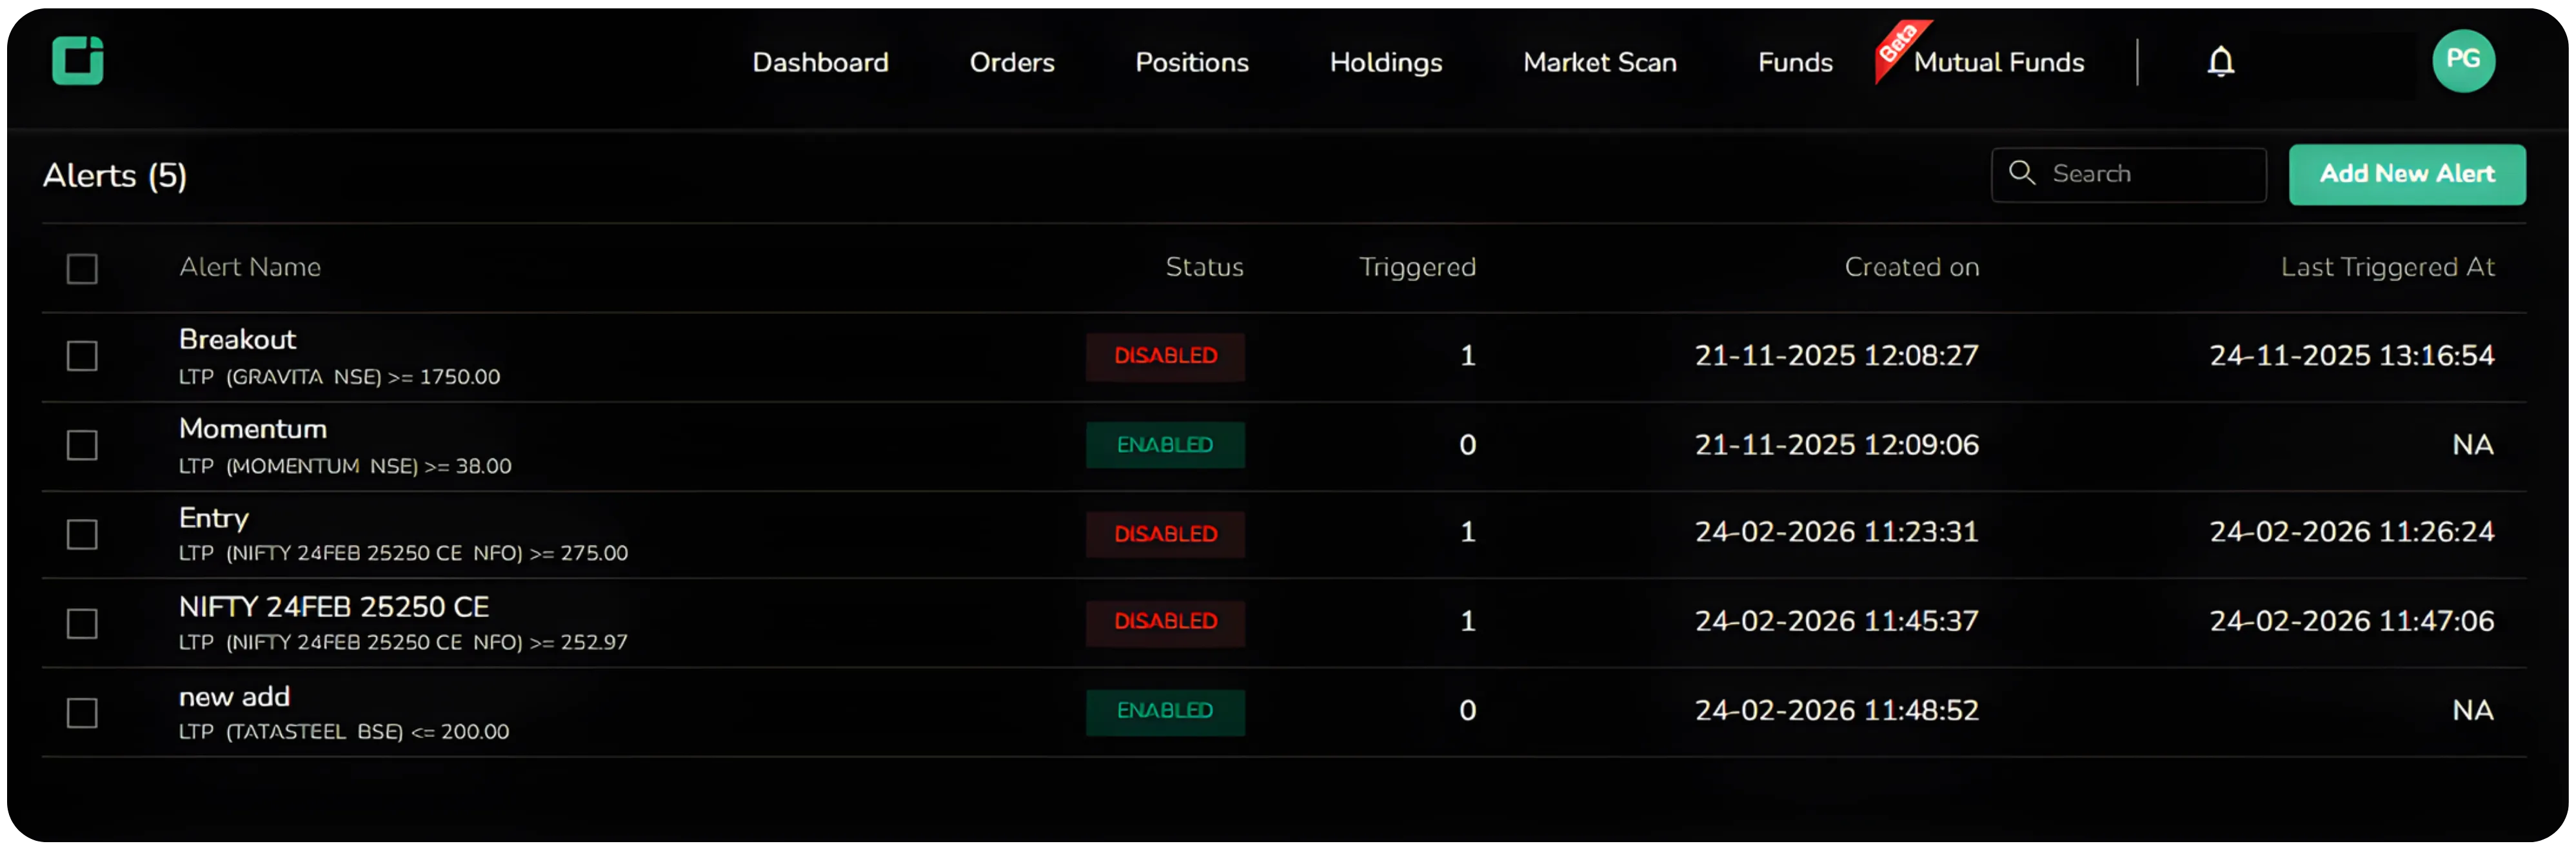Open notifications via the bell icon

coord(2220,62)
